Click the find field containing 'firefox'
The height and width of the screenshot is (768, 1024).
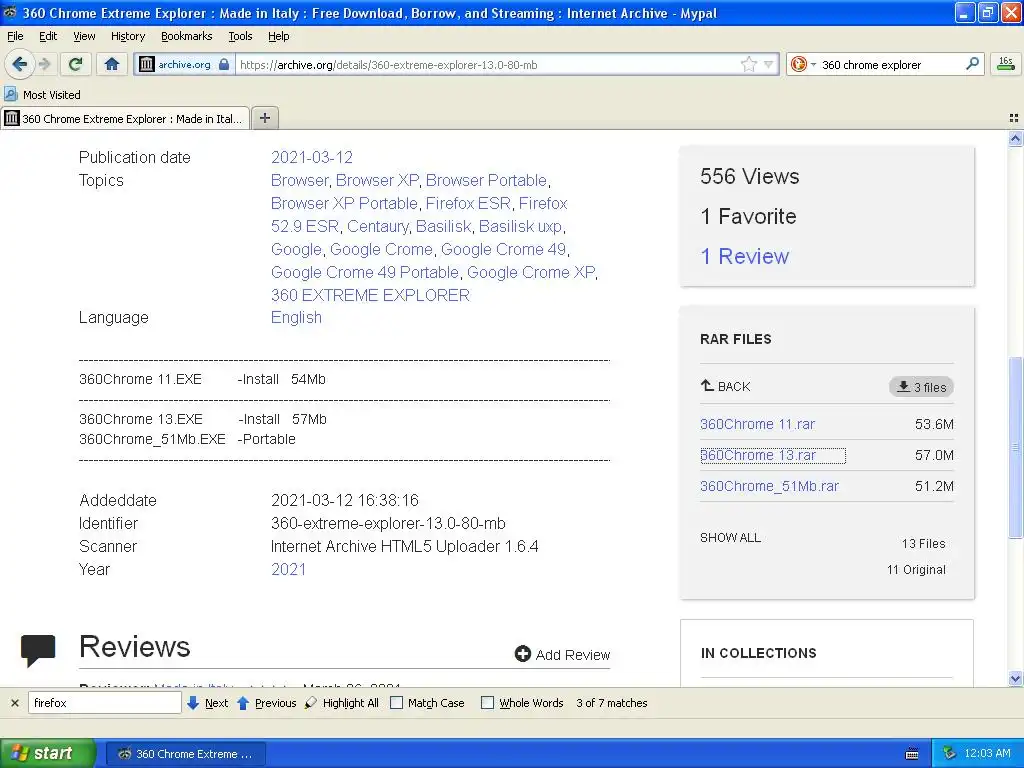tap(104, 703)
